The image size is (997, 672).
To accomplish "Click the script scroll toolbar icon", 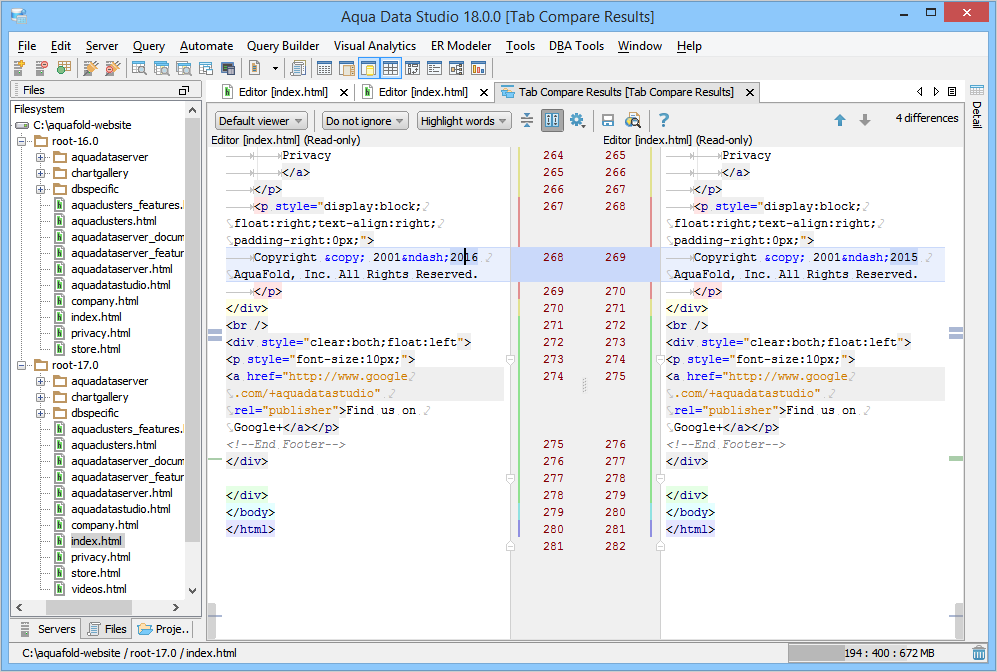I will pyautogui.click(x=298, y=68).
